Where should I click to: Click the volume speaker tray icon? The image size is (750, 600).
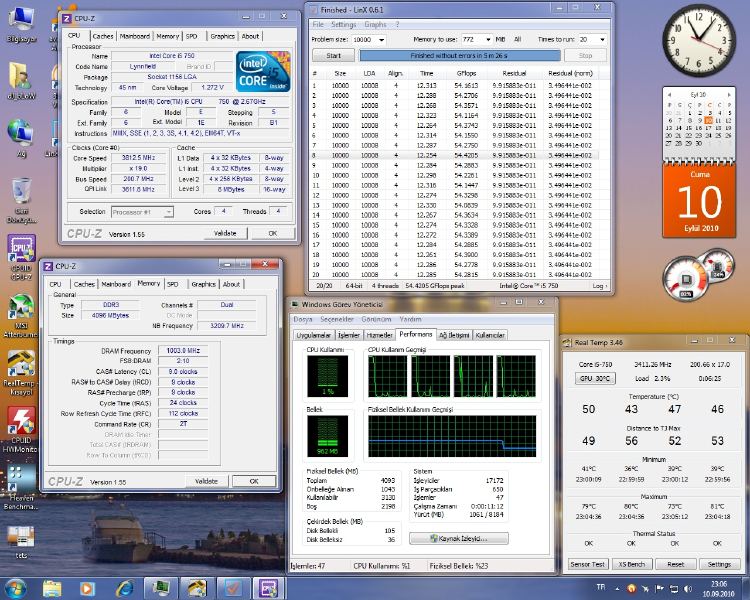click(687, 589)
